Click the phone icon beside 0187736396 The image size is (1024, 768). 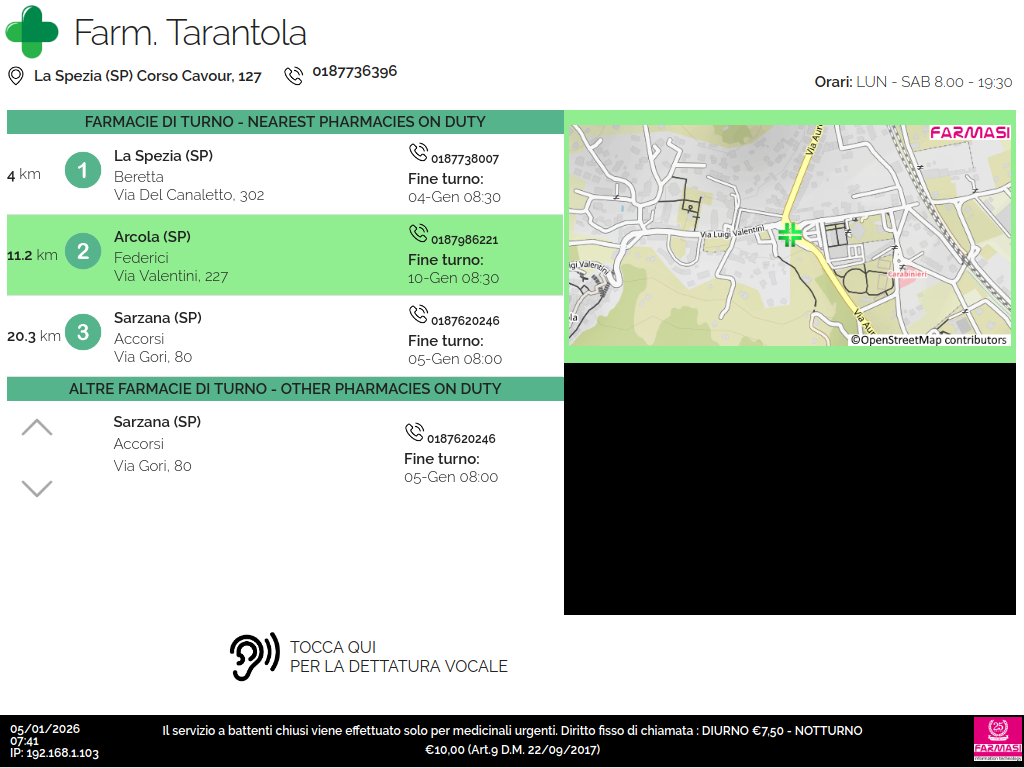(x=293, y=76)
